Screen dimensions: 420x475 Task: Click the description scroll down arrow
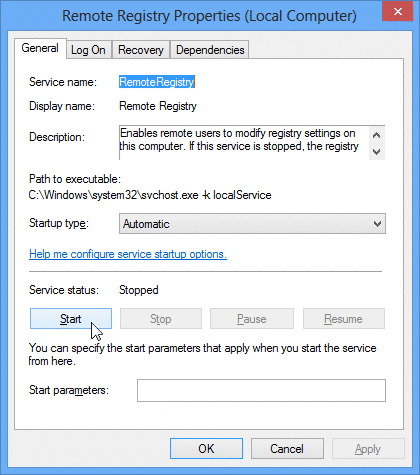(377, 152)
